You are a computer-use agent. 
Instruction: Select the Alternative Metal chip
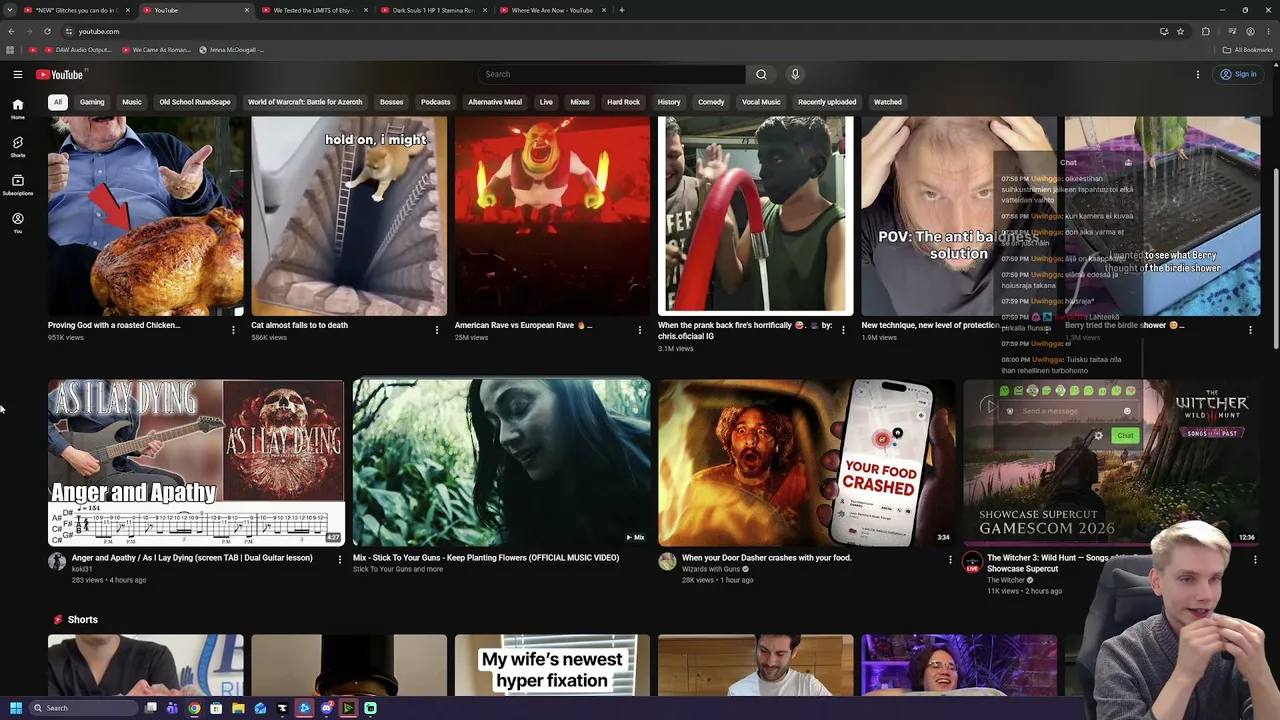pyautogui.click(x=495, y=102)
